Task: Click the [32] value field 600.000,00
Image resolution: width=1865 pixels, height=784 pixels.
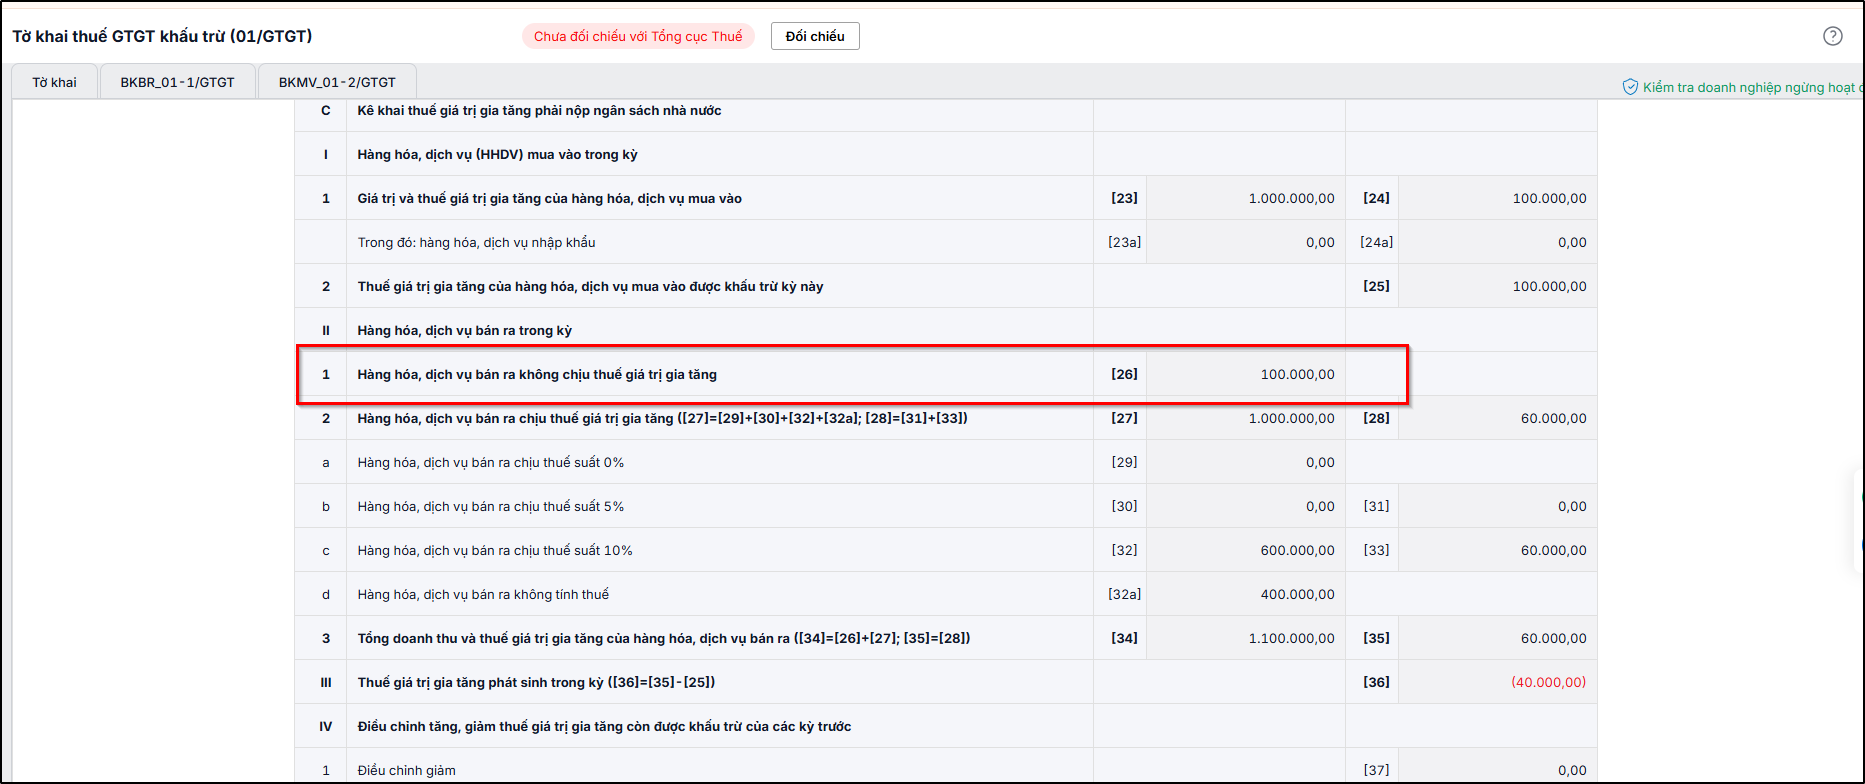Action: [1245, 550]
